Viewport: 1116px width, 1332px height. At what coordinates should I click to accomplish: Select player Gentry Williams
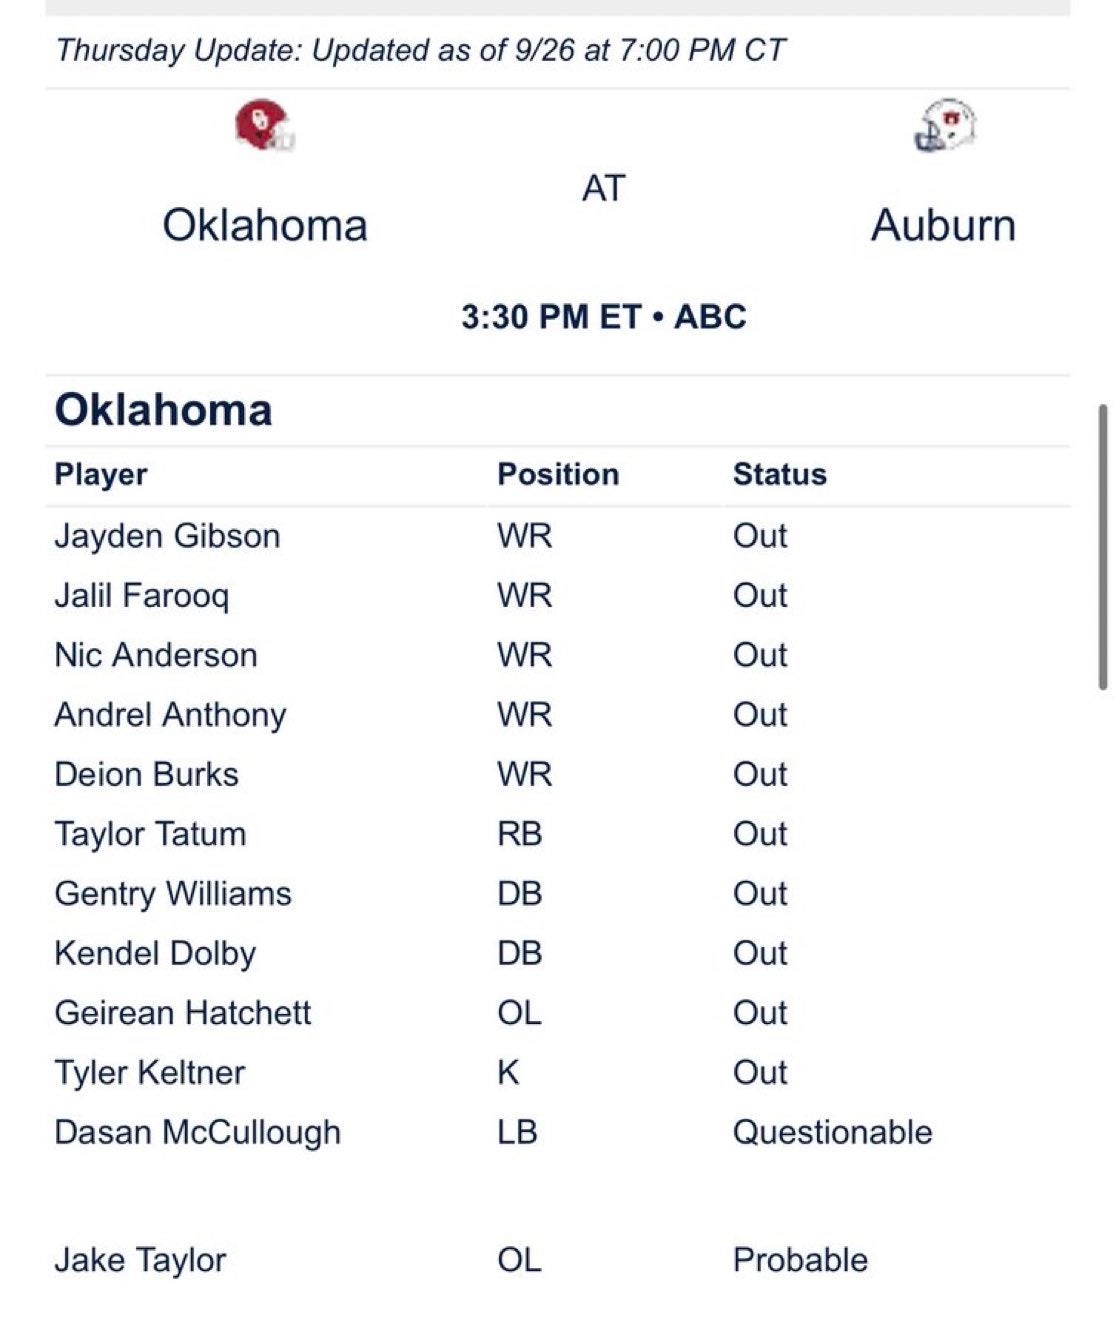pyautogui.click(x=173, y=894)
